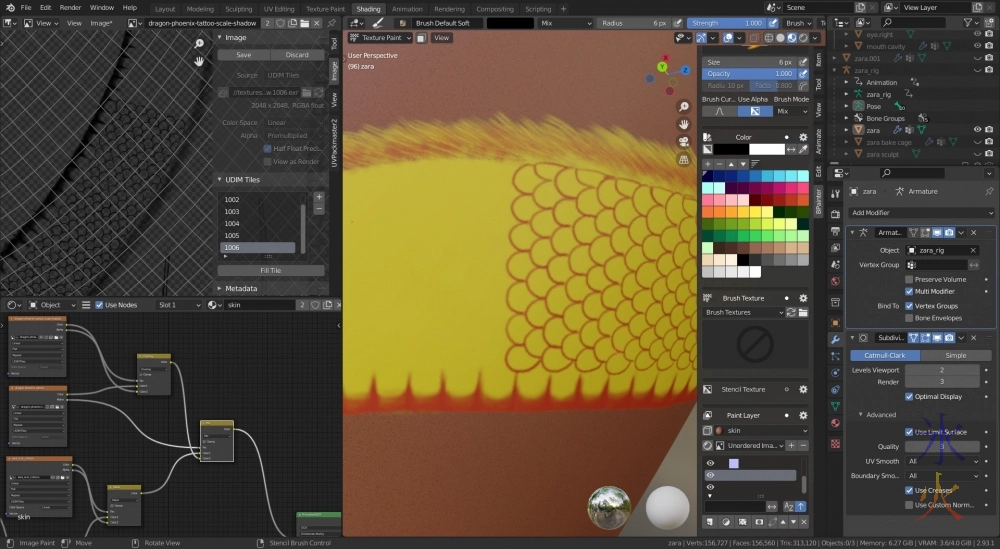Open the Add Modifier dropdown
Screen dimensions: 1000x549
pyautogui.click(x=920, y=213)
